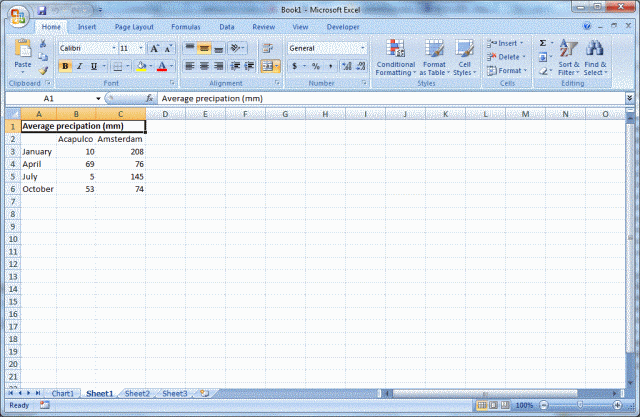
Task: Paste clipboard contents with Paste icon
Action: point(23,49)
